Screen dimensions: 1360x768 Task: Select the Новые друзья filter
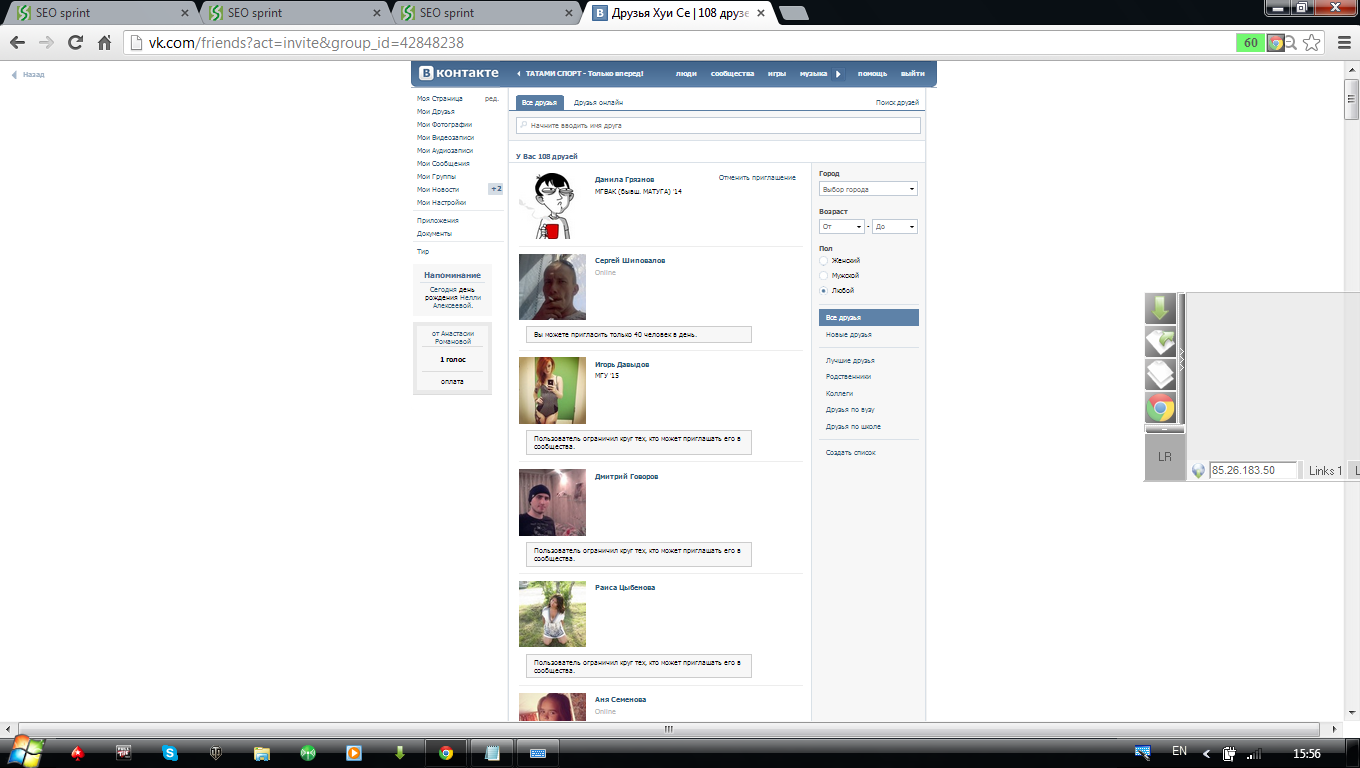(848, 334)
